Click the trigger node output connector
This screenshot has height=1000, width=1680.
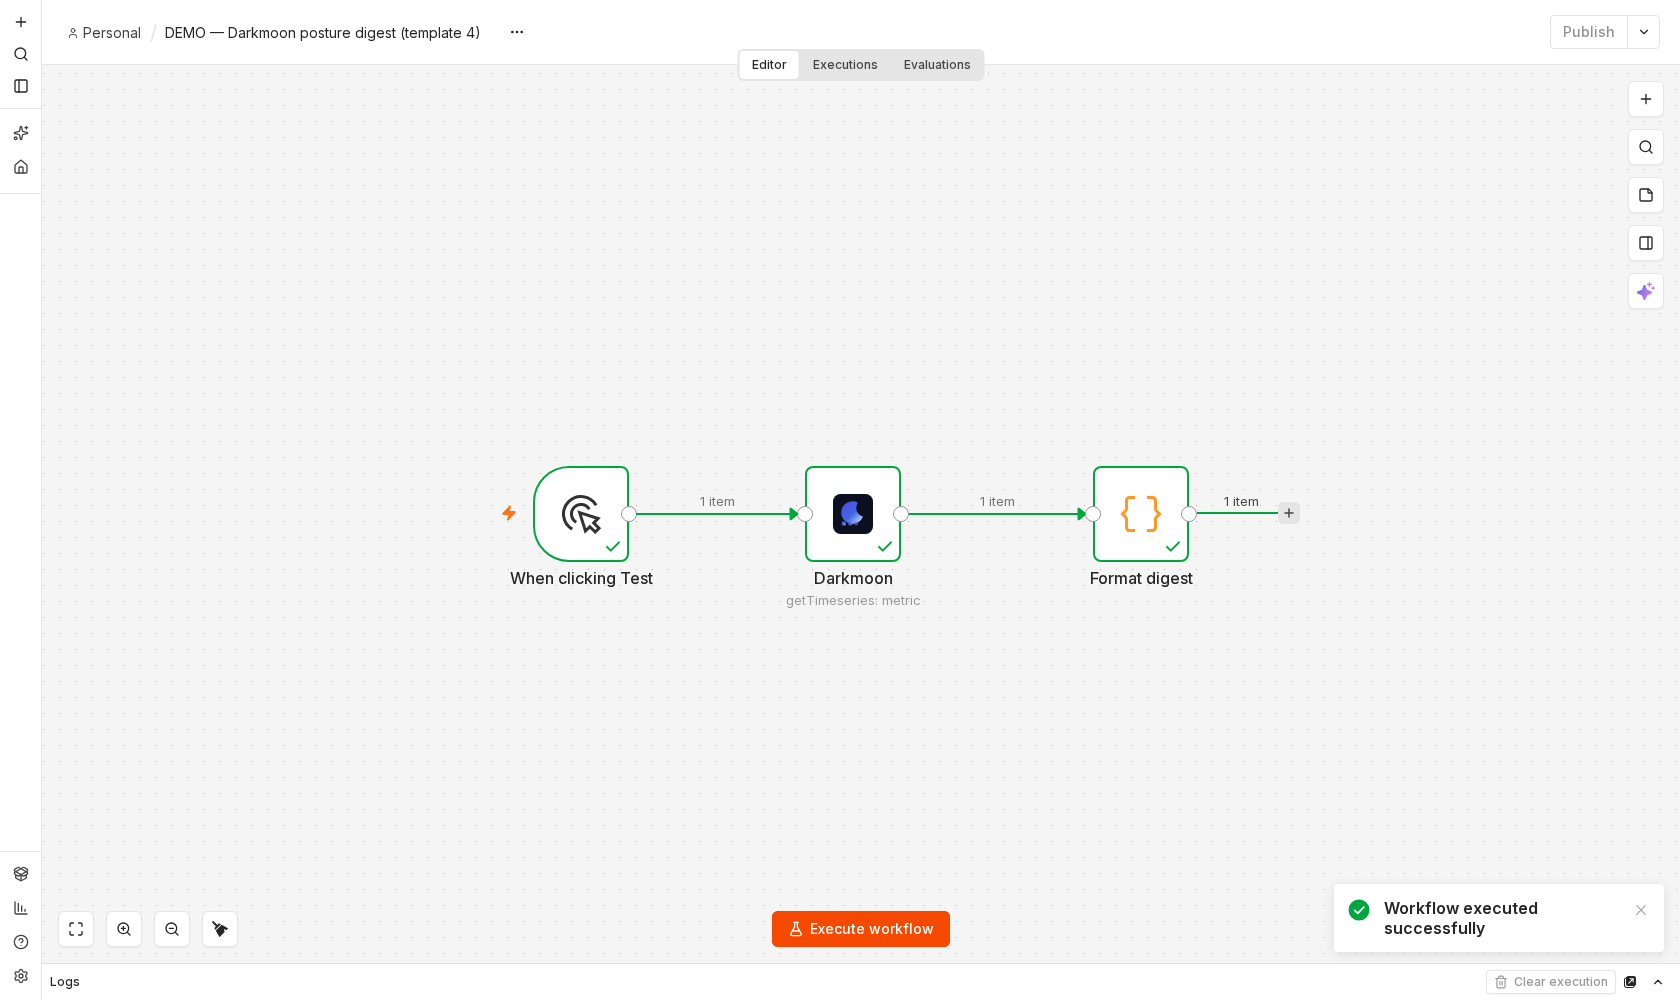629,514
